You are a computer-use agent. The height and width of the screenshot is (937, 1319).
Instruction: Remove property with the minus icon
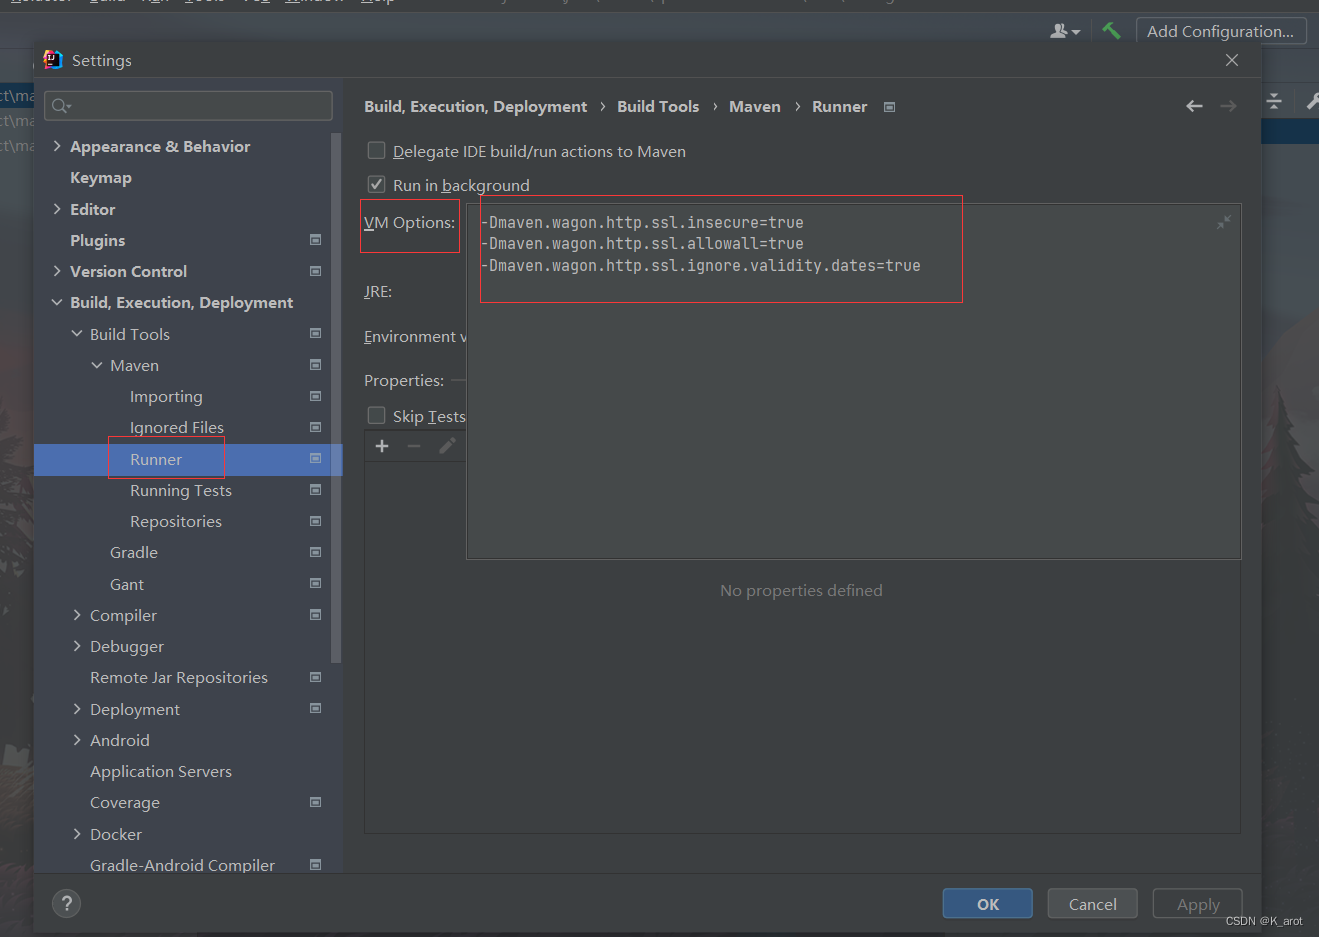414,445
